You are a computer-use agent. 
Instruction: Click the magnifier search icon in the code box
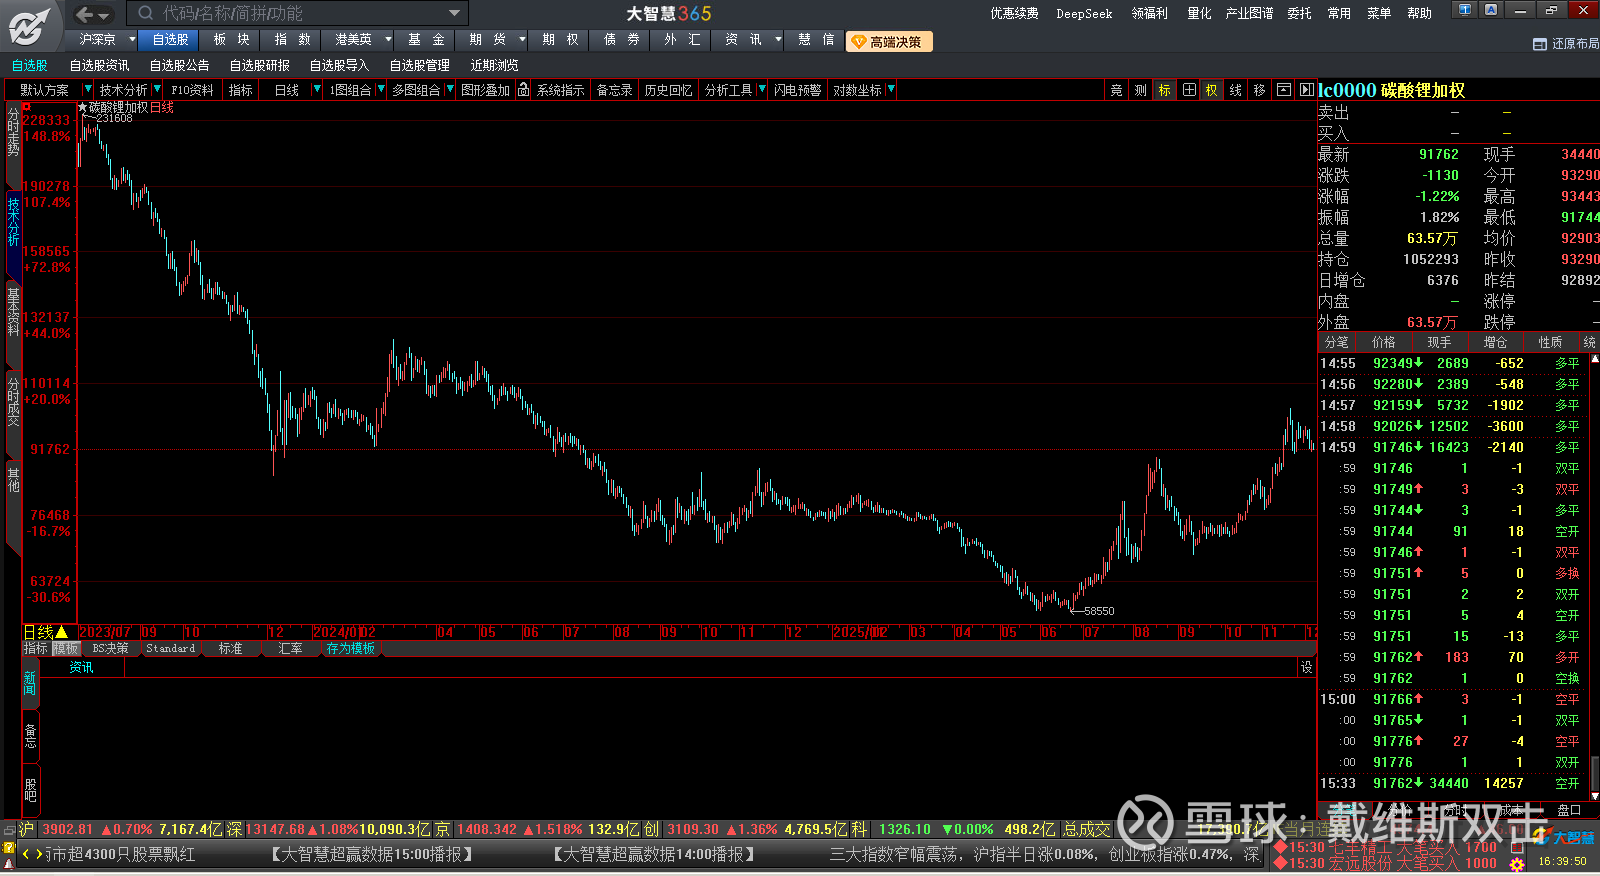(x=146, y=13)
